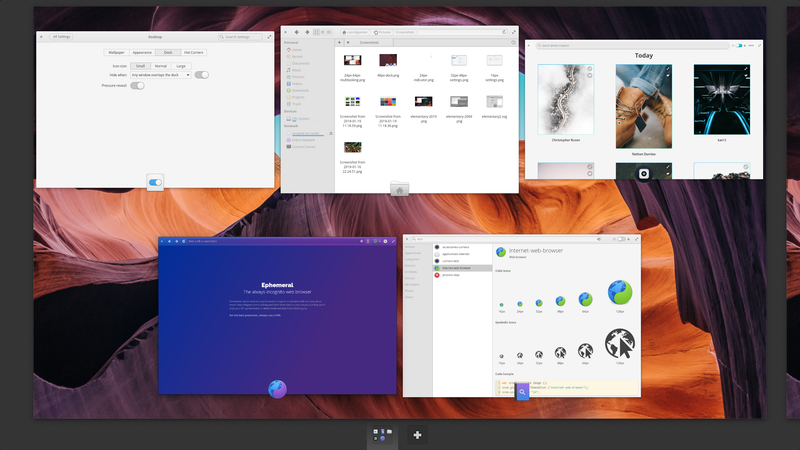Viewport: 800px width, 450px height.
Task: Select process-stop in icon list
Action: 462,275
